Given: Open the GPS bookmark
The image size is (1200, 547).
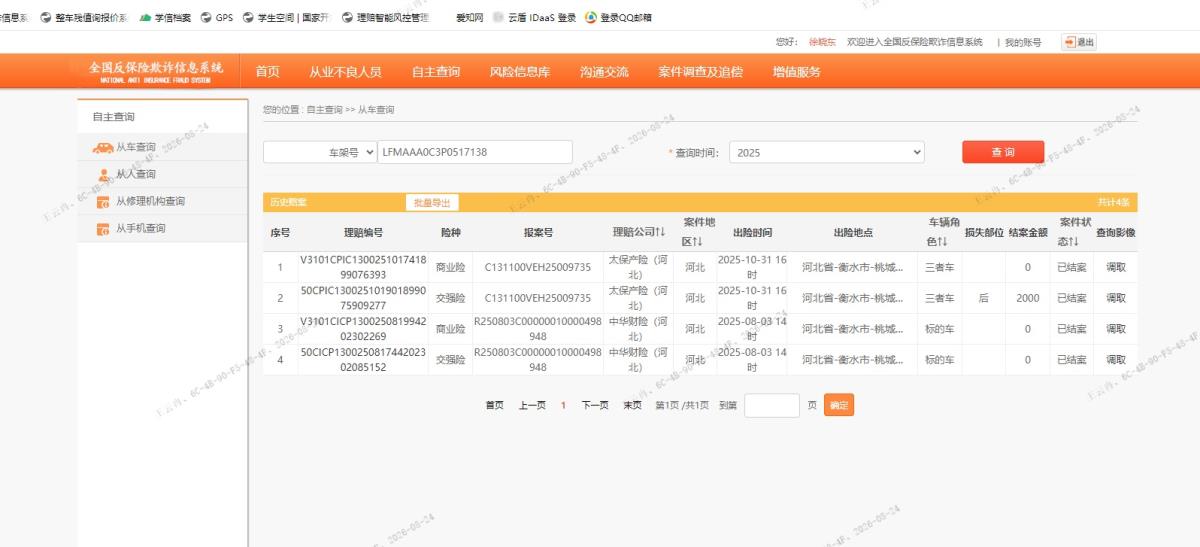Looking at the screenshot, I should (x=217, y=17).
